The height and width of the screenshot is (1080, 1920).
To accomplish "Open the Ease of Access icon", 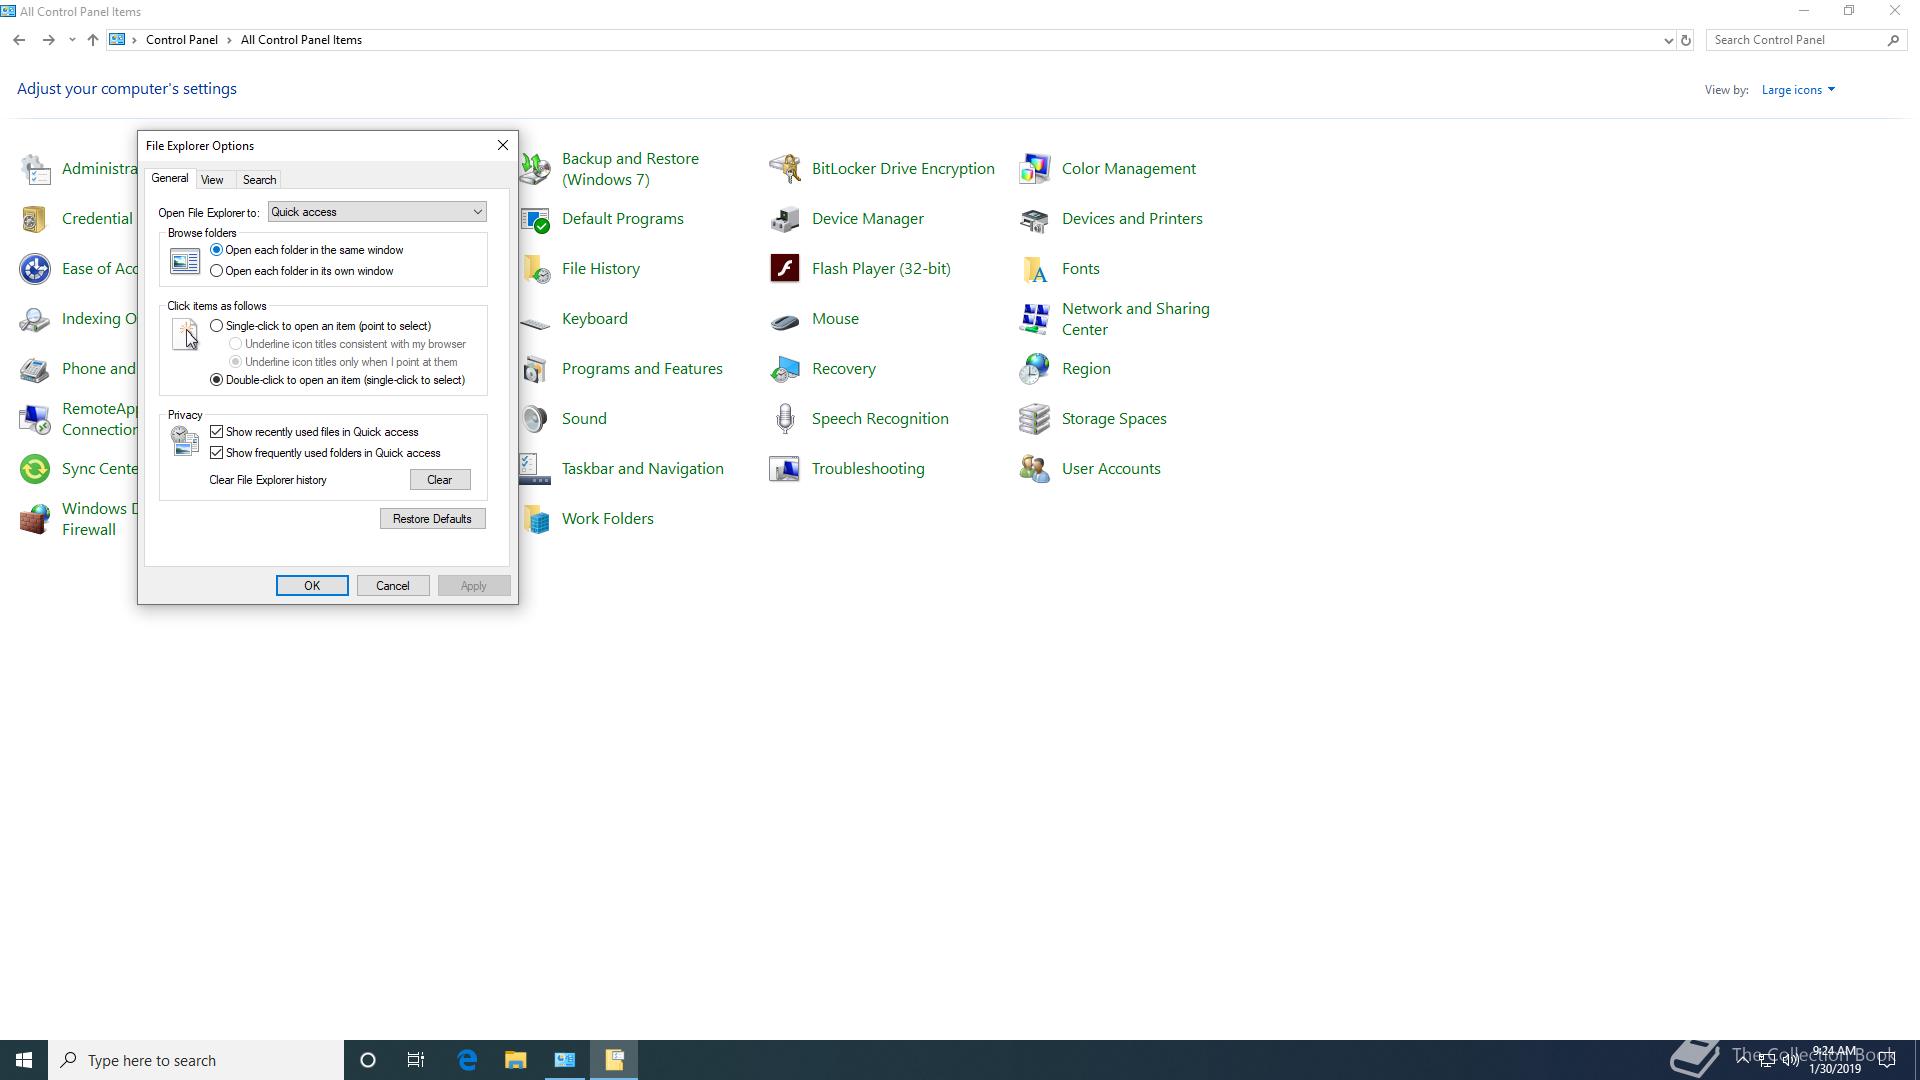I will 35,269.
